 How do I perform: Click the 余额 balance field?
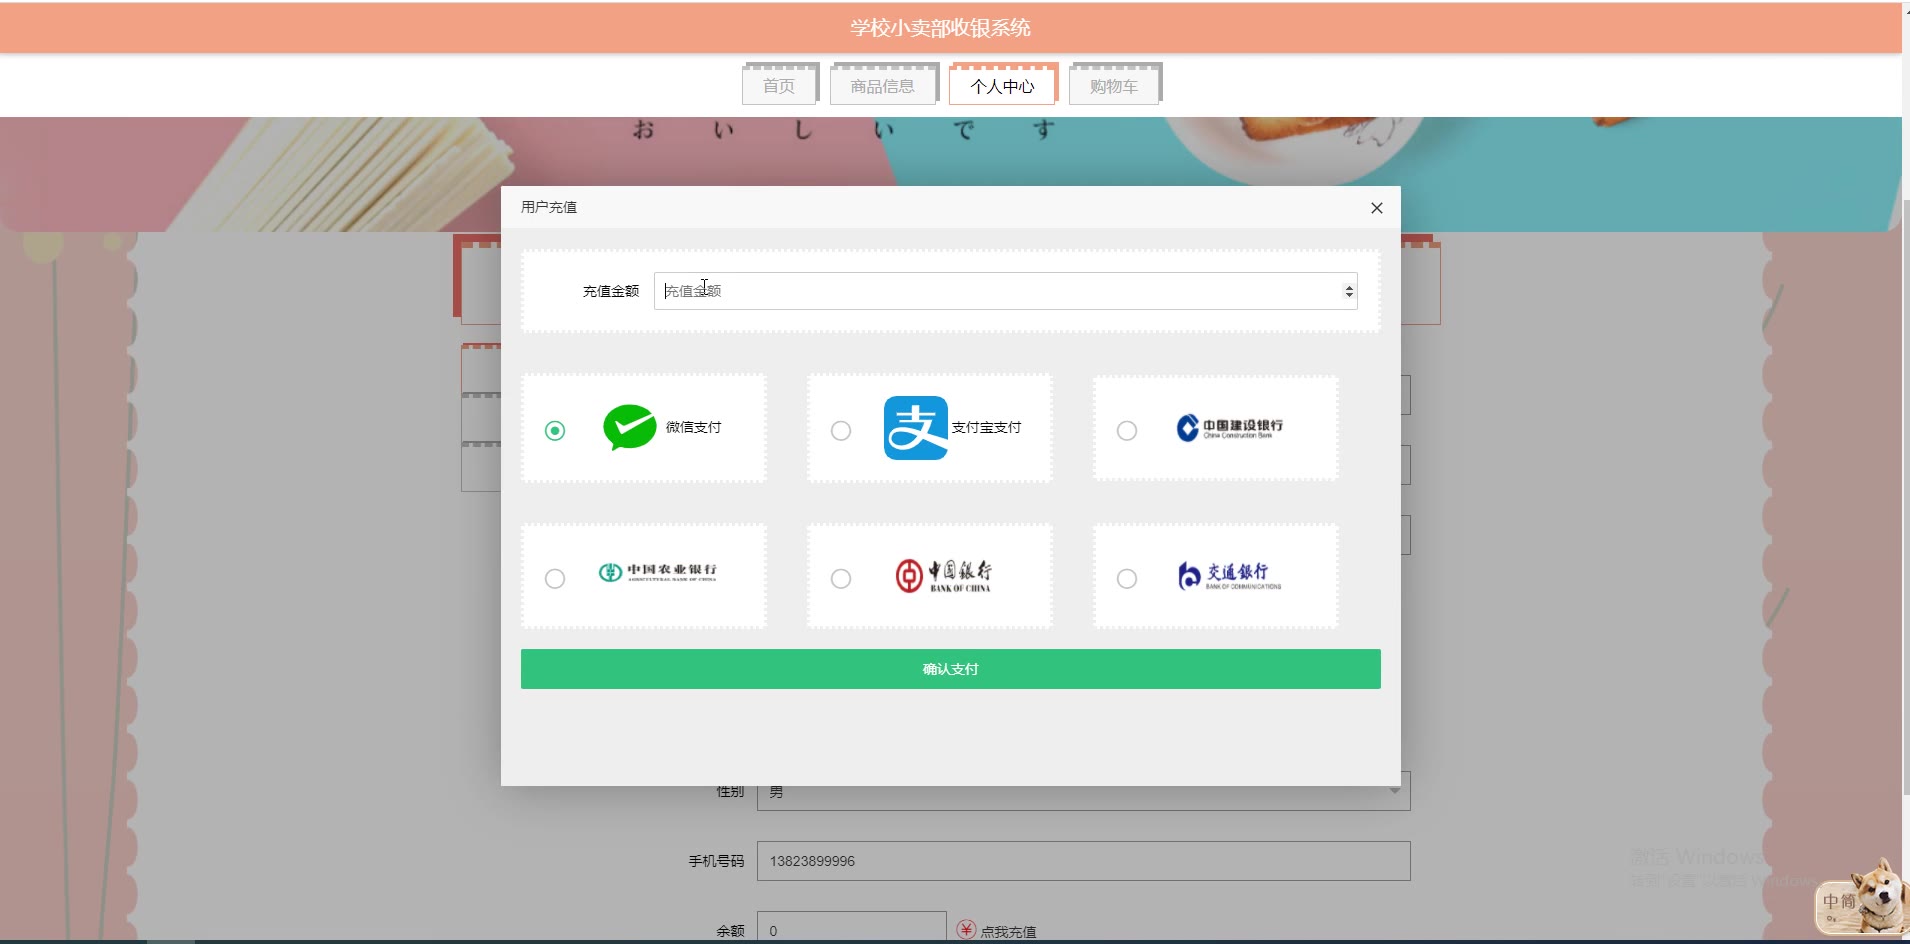point(851,928)
